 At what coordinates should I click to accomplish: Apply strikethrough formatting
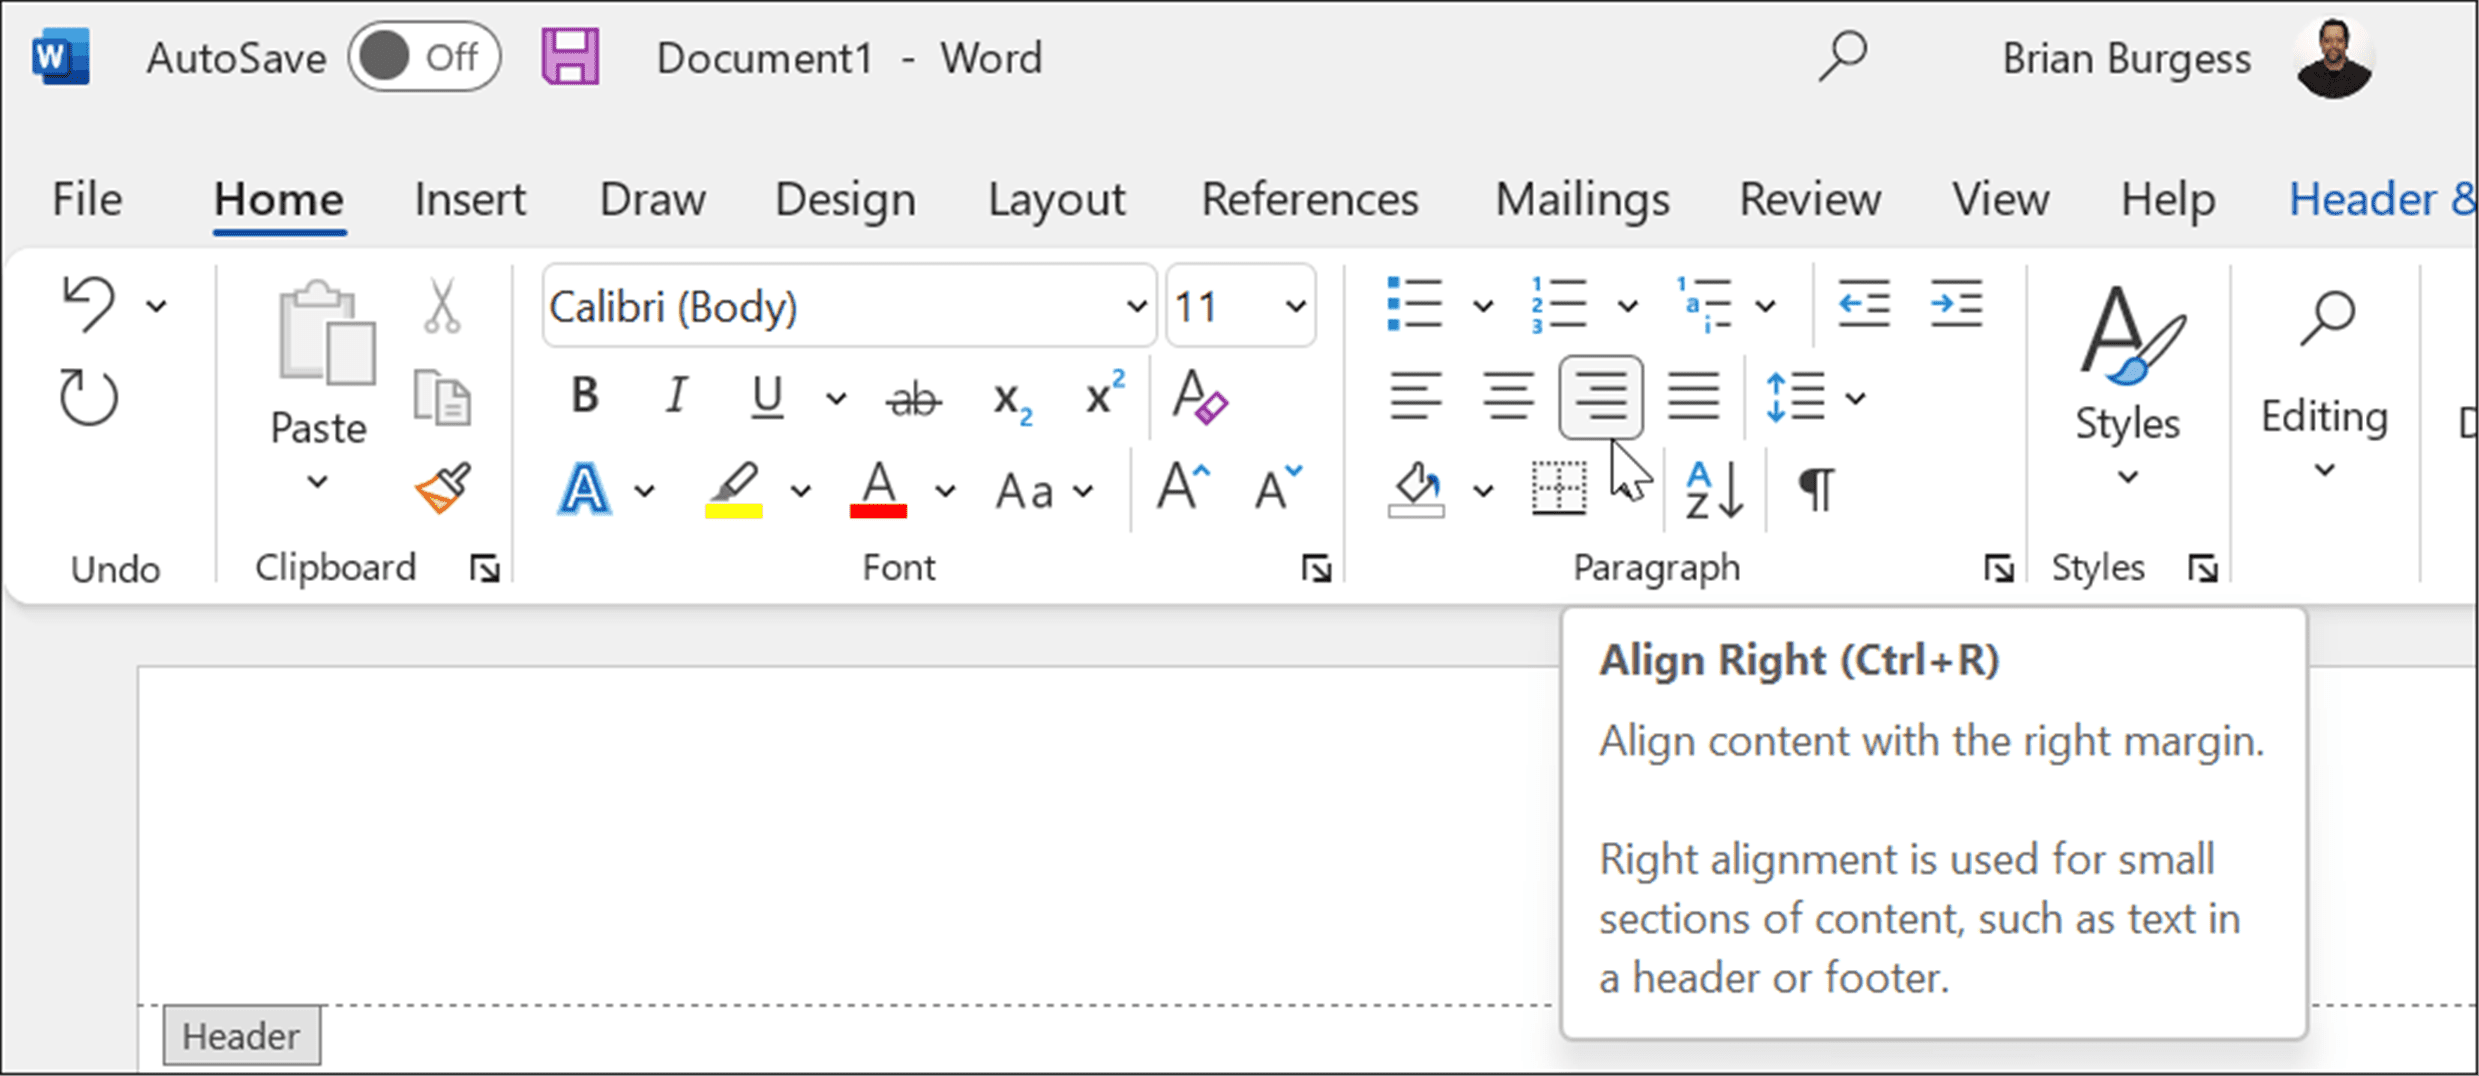913,397
